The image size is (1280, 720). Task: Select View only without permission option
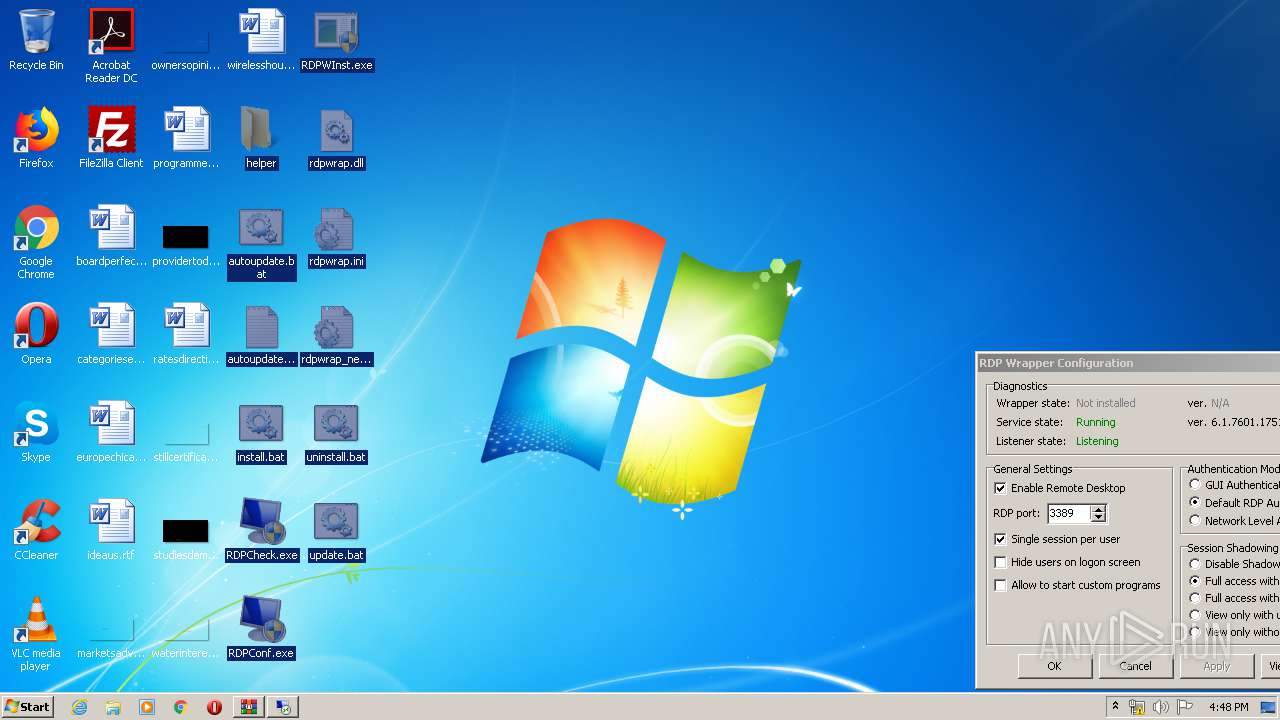tap(1195, 632)
